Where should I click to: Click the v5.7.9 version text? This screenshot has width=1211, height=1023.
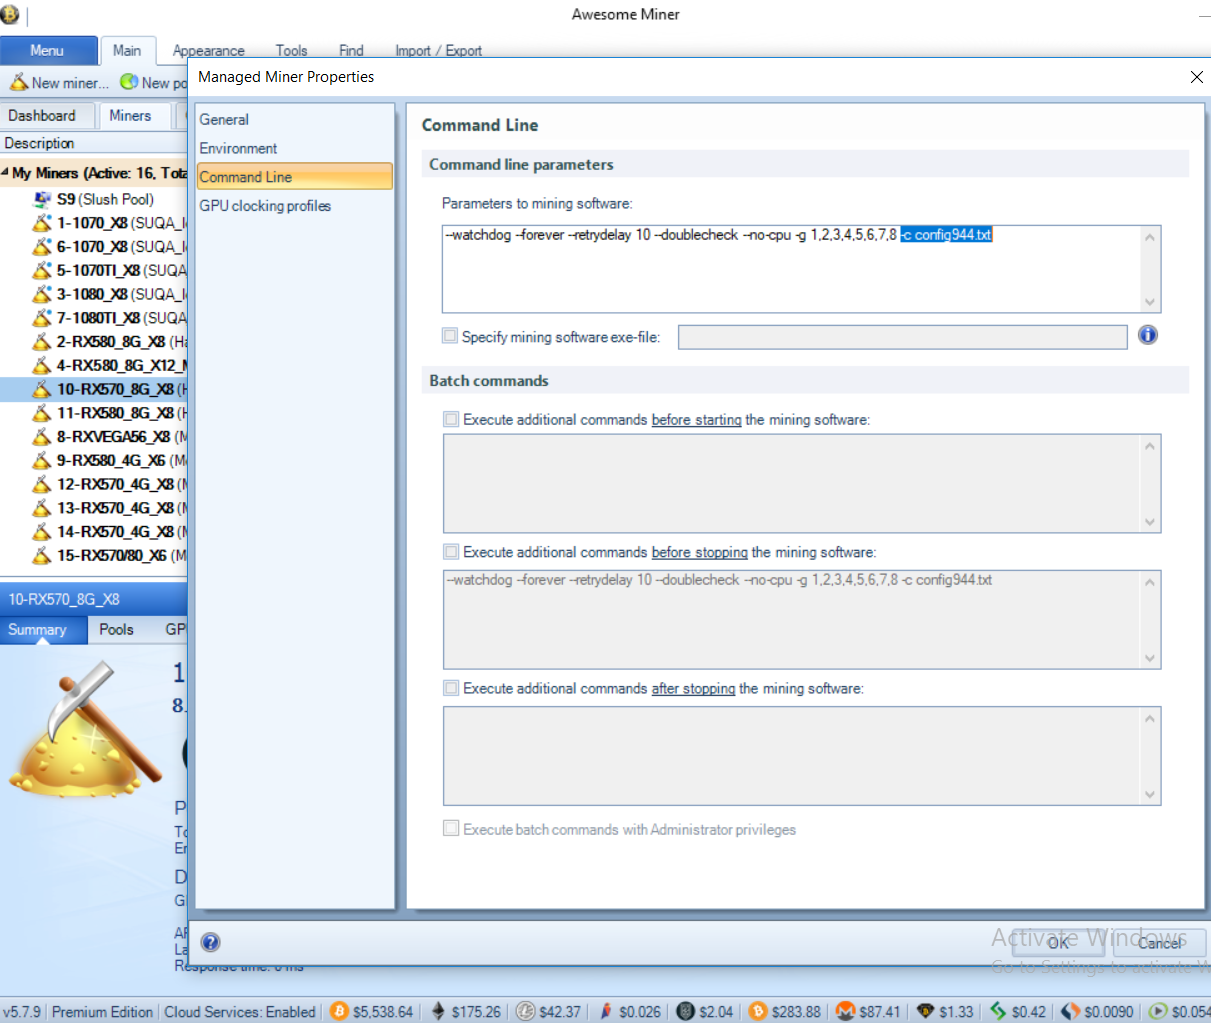pyautogui.click(x=22, y=1011)
